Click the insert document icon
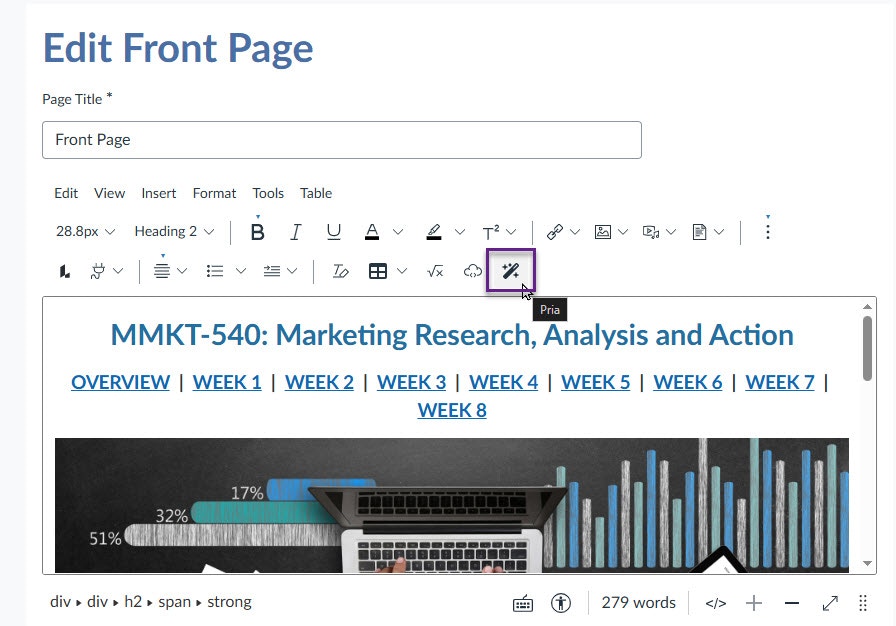896x626 pixels. click(x=699, y=232)
